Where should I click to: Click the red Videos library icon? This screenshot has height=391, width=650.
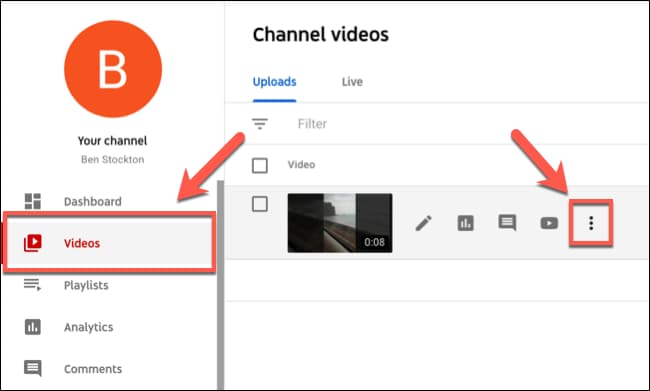pos(33,243)
